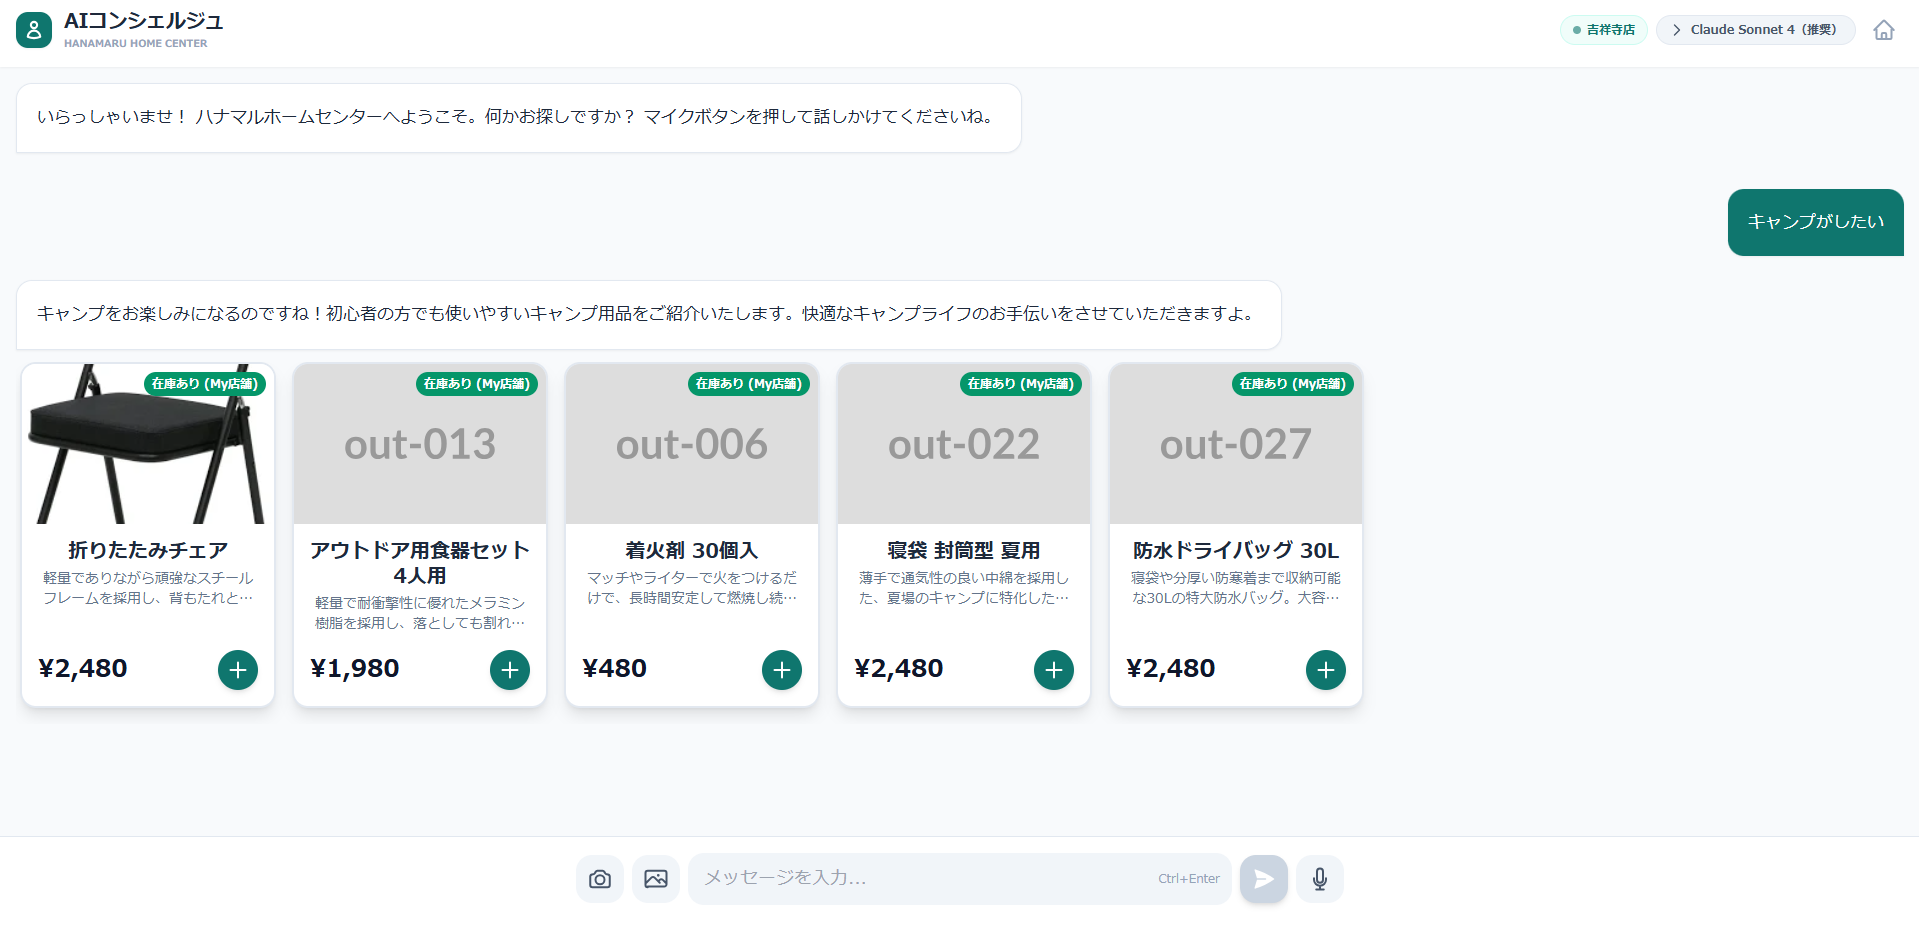Click the tableware description 軽量で耐衝撃性に優れた
Screen dimensions: 1919x937
(x=420, y=613)
